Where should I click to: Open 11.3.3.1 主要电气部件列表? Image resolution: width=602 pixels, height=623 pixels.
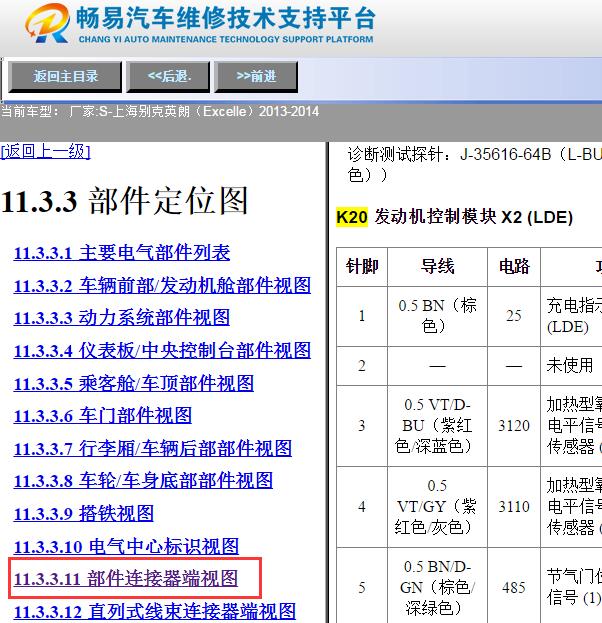pyautogui.click(x=122, y=253)
